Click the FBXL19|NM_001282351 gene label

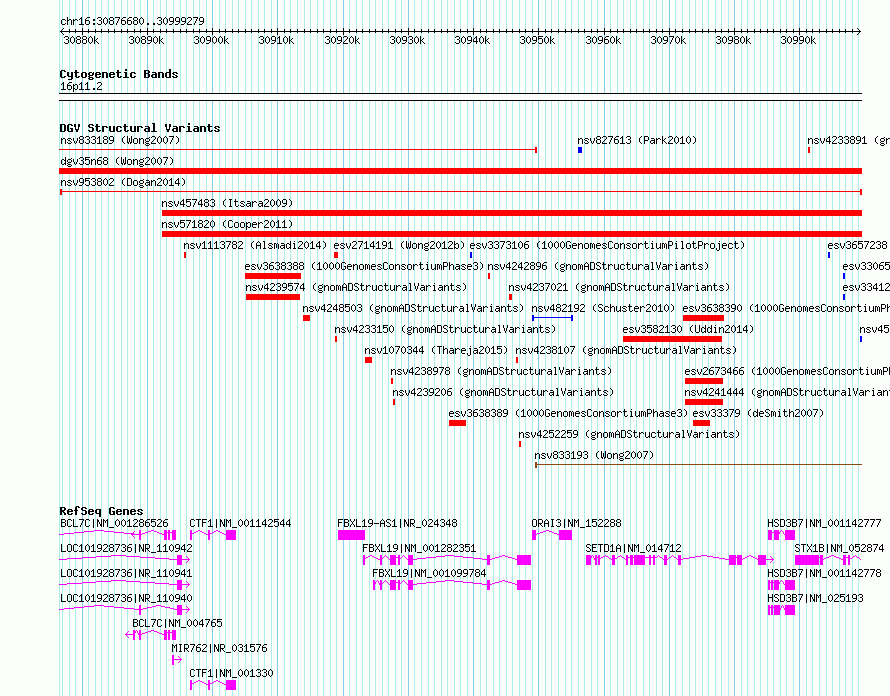[x=419, y=548]
